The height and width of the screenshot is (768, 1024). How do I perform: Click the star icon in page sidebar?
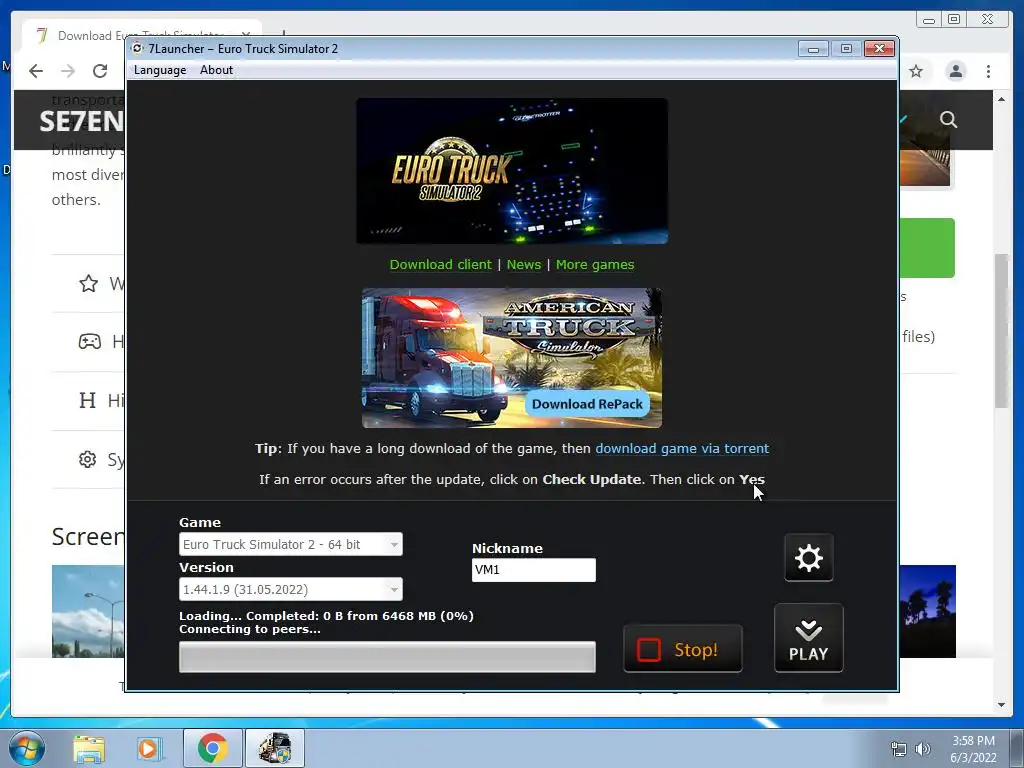click(88, 283)
